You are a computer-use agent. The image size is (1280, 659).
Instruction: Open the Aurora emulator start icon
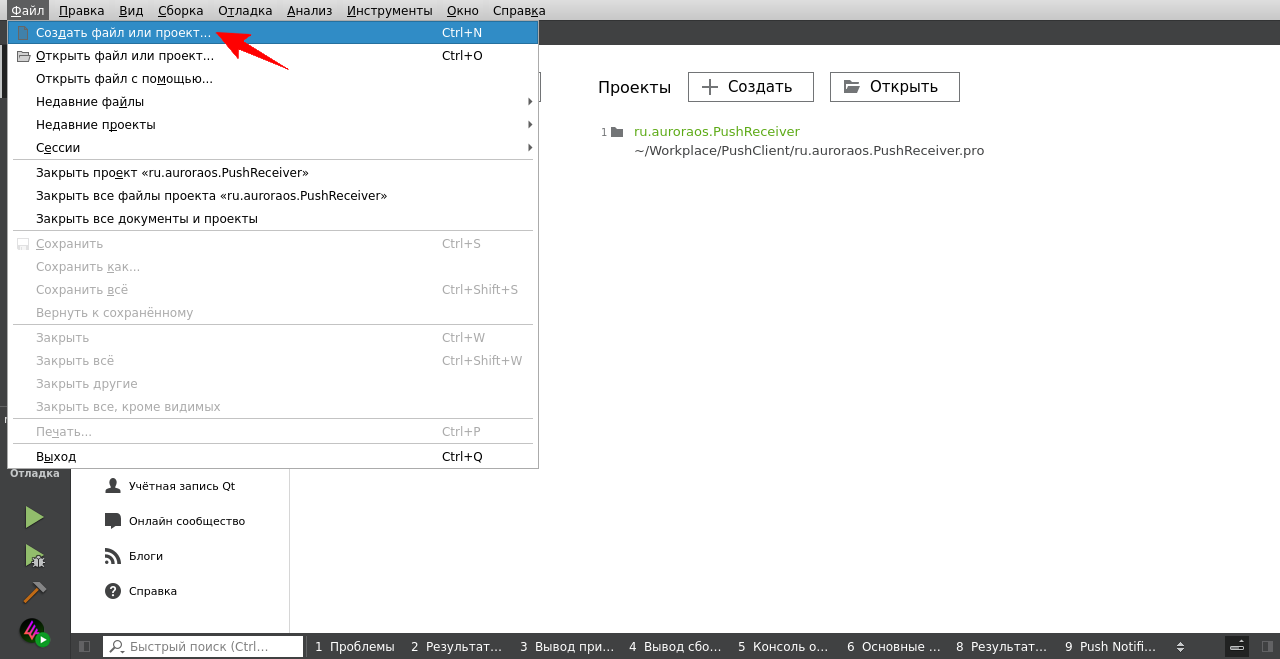pyautogui.click(x=34, y=632)
